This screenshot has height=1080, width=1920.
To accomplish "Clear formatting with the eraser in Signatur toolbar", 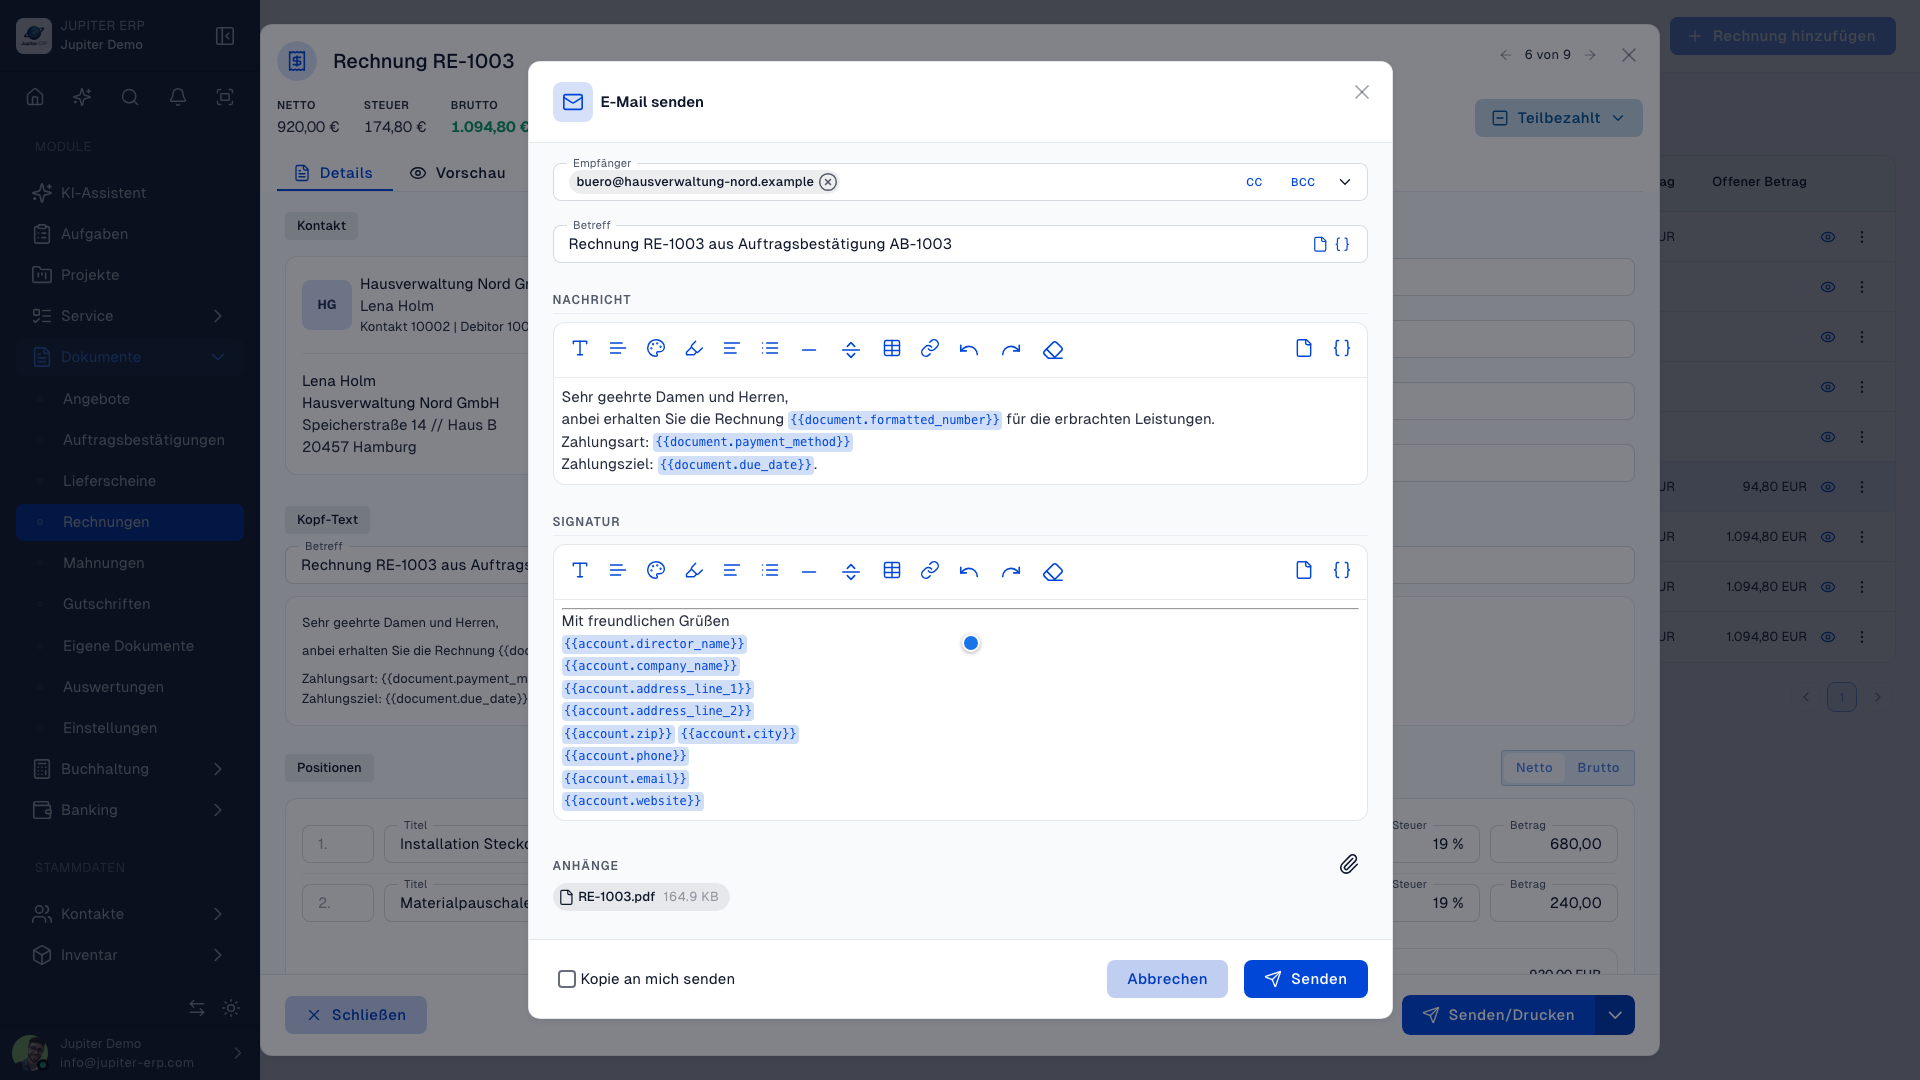I will pos(1053,571).
